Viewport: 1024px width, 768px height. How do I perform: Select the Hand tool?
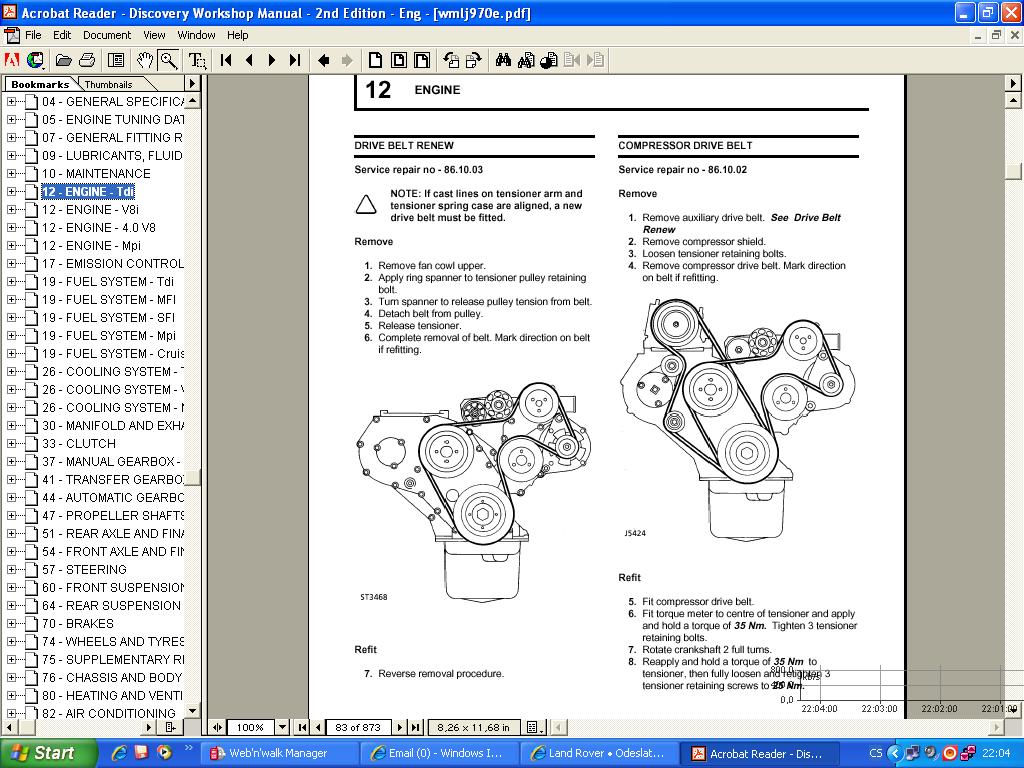(x=146, y=60)
